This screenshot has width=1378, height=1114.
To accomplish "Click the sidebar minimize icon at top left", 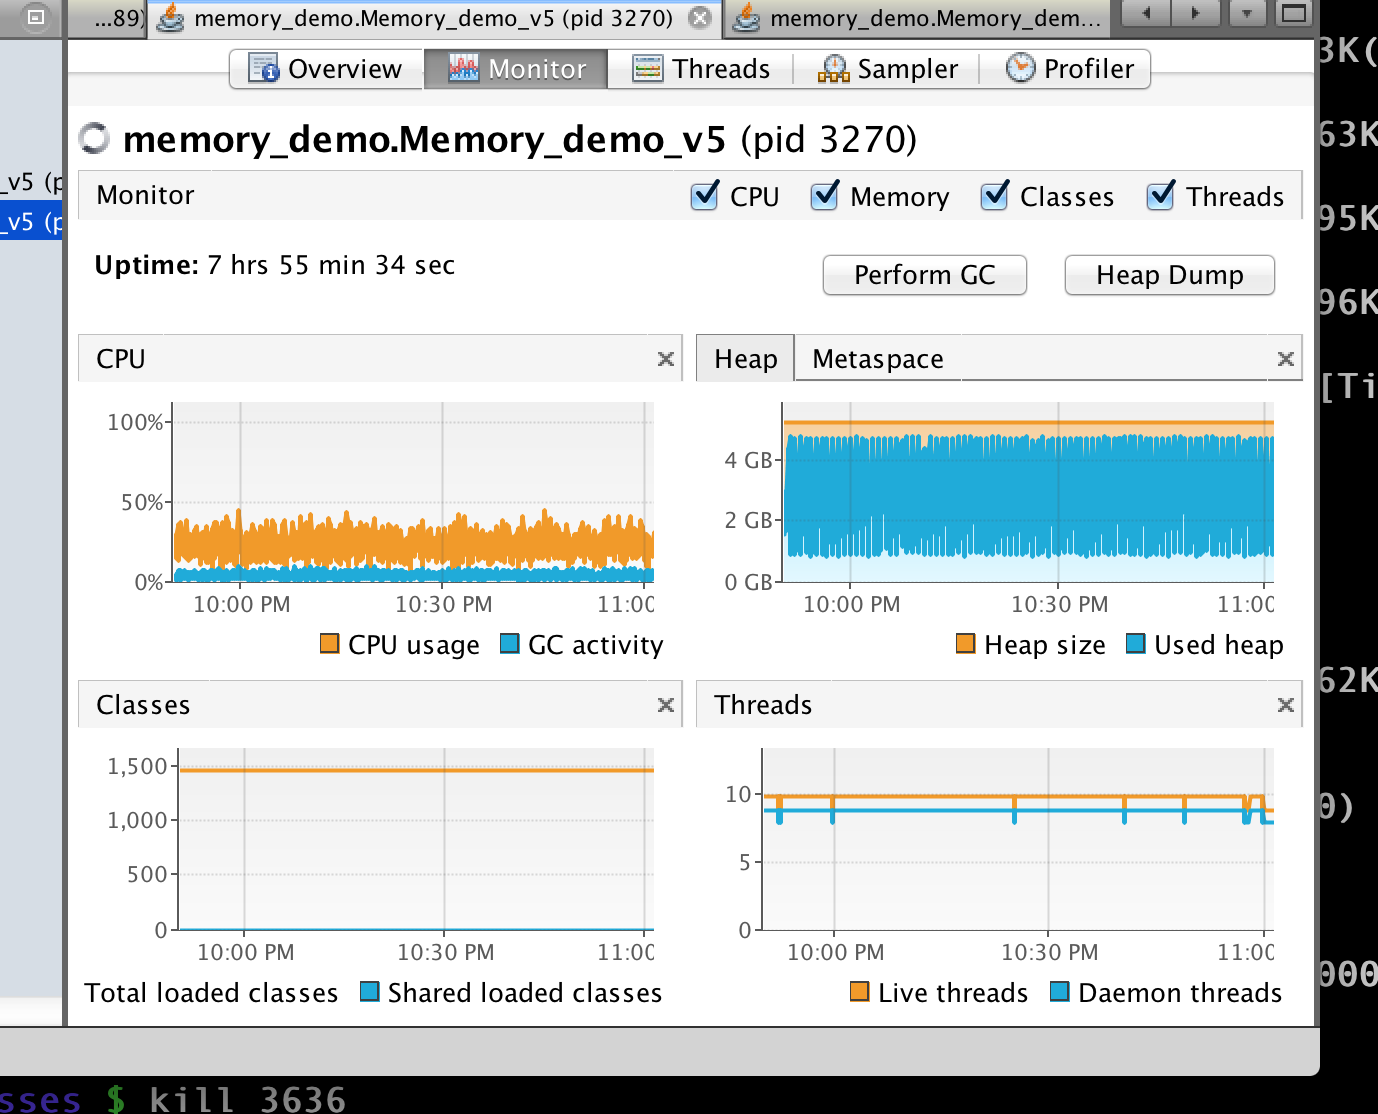I will click(35, 17).
